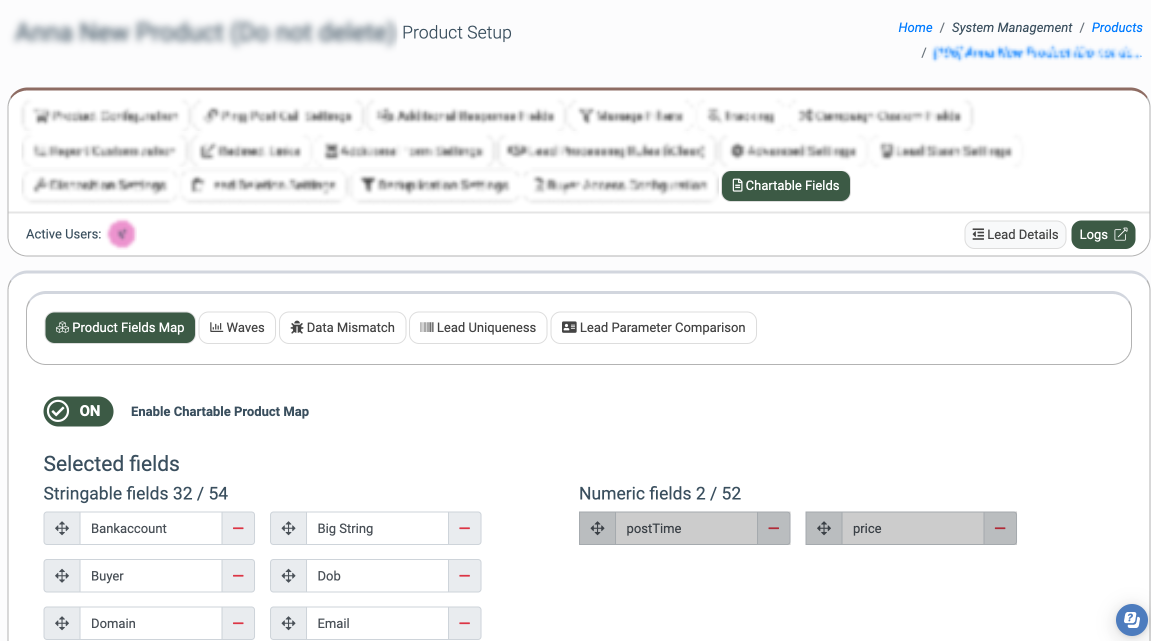1151x641 pixels.
Task: Click the Logs button
Action: point(1102,234)
